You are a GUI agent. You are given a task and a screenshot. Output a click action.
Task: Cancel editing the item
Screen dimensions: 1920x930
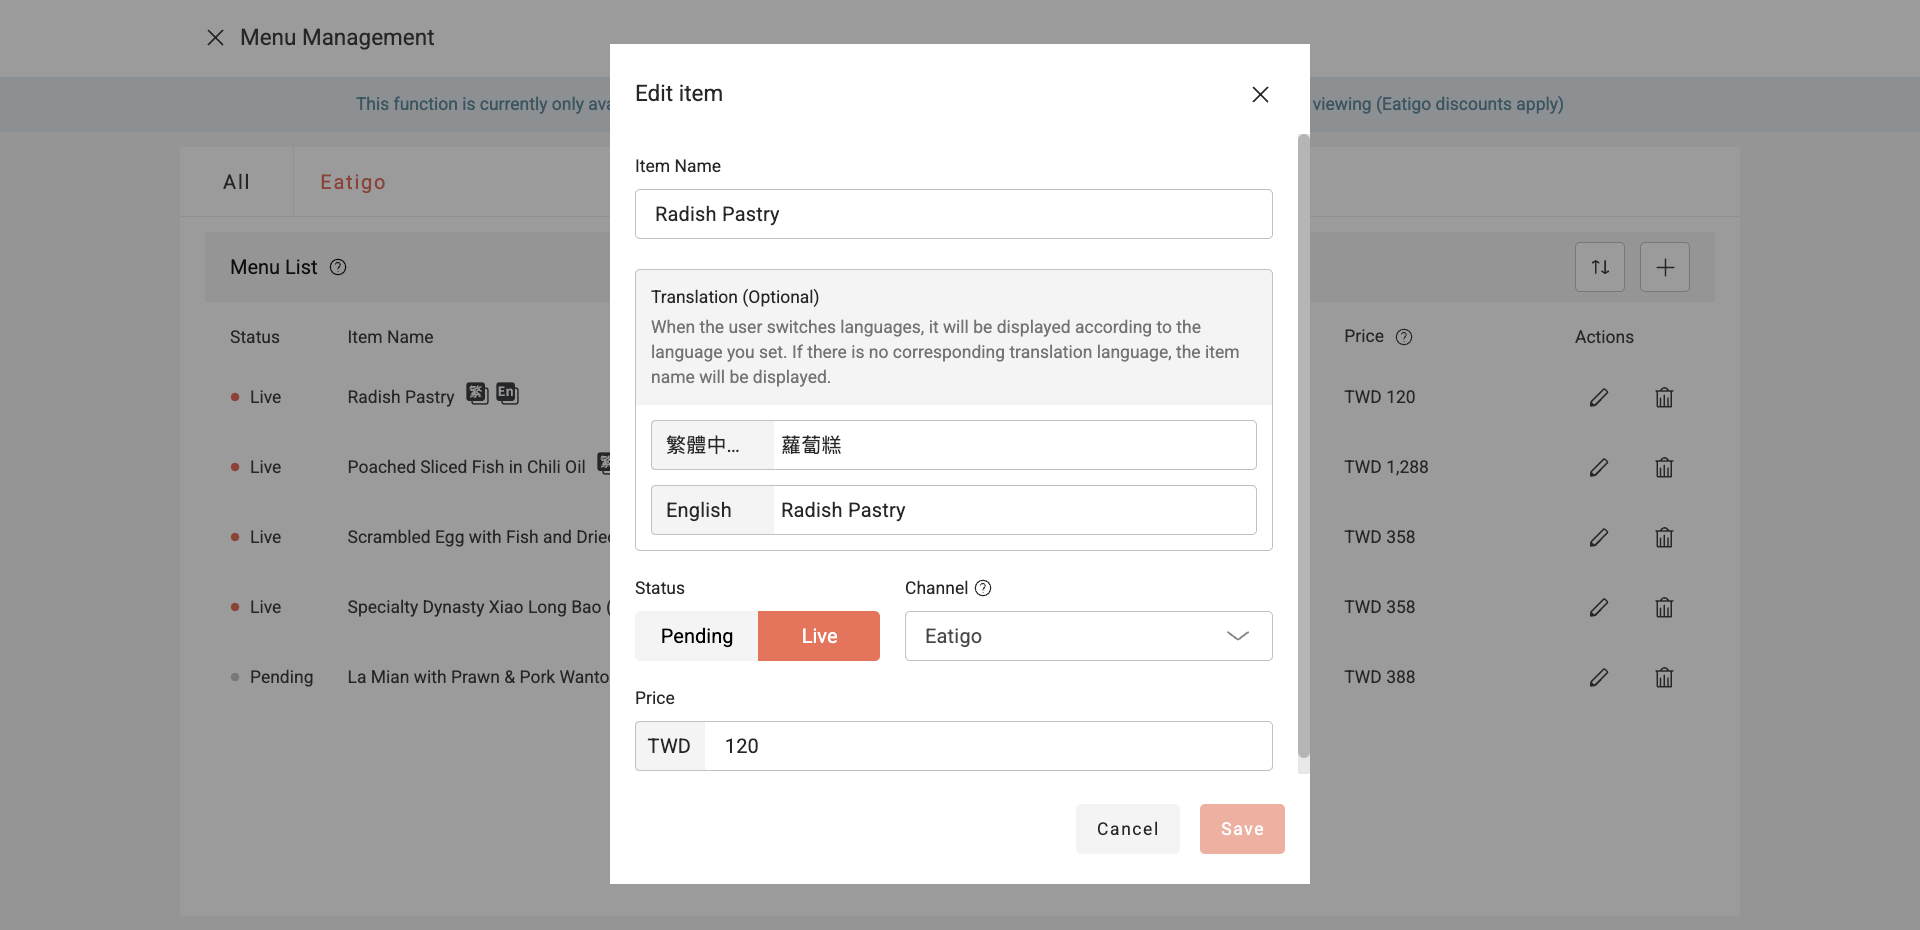click(1127, 828)
